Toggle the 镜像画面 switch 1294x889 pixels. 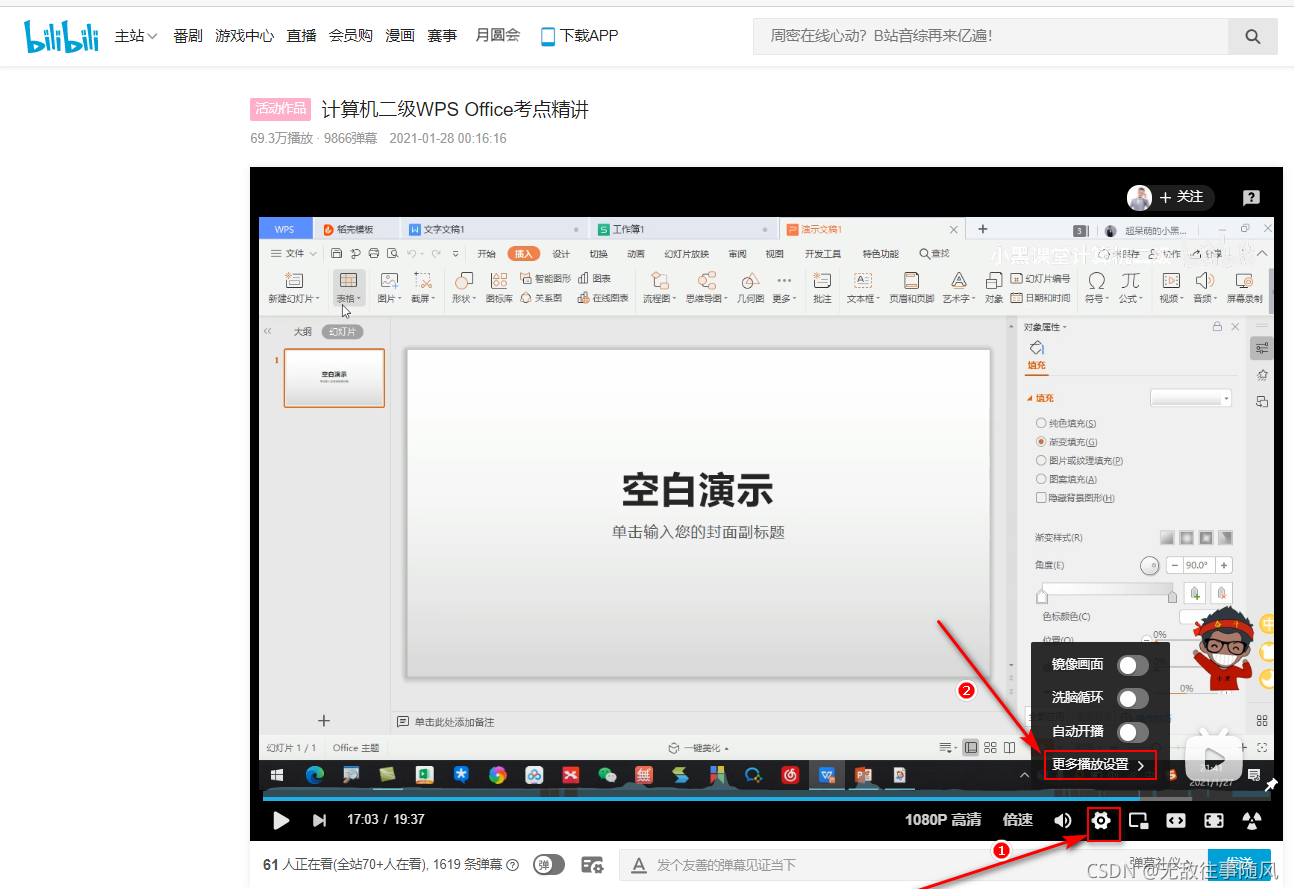point(1133,665)
